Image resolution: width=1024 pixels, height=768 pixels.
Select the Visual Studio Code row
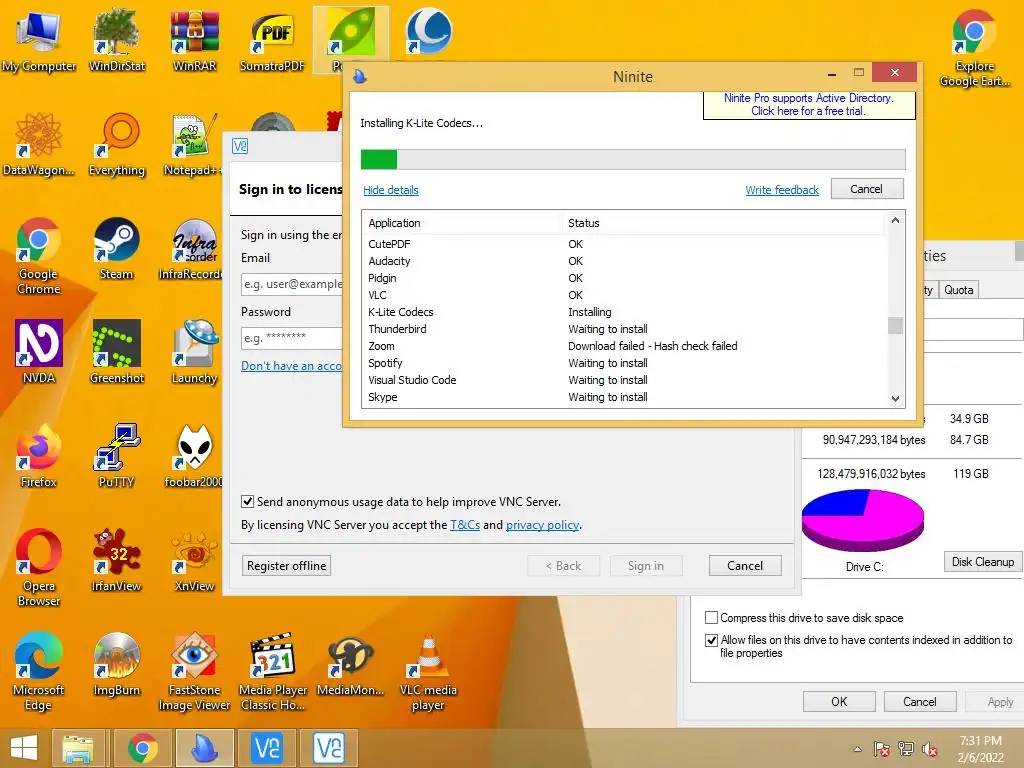point(625,380)
